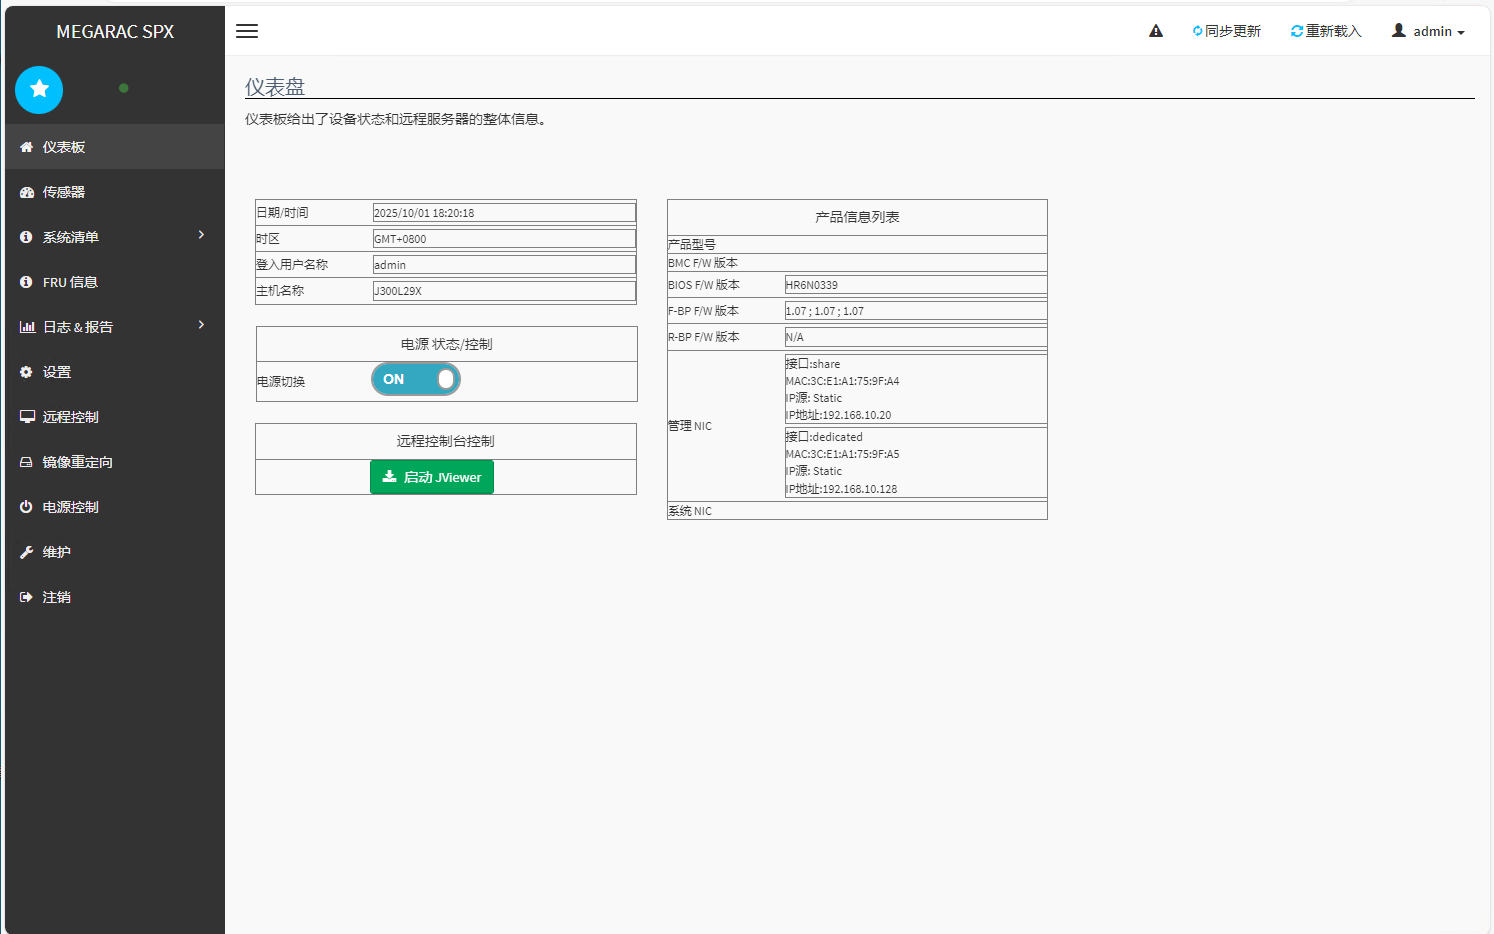The height and width of the screenshot is (934, 1494).
Task: Click the green 启动 JViewer button
Action: click(432, 477)
